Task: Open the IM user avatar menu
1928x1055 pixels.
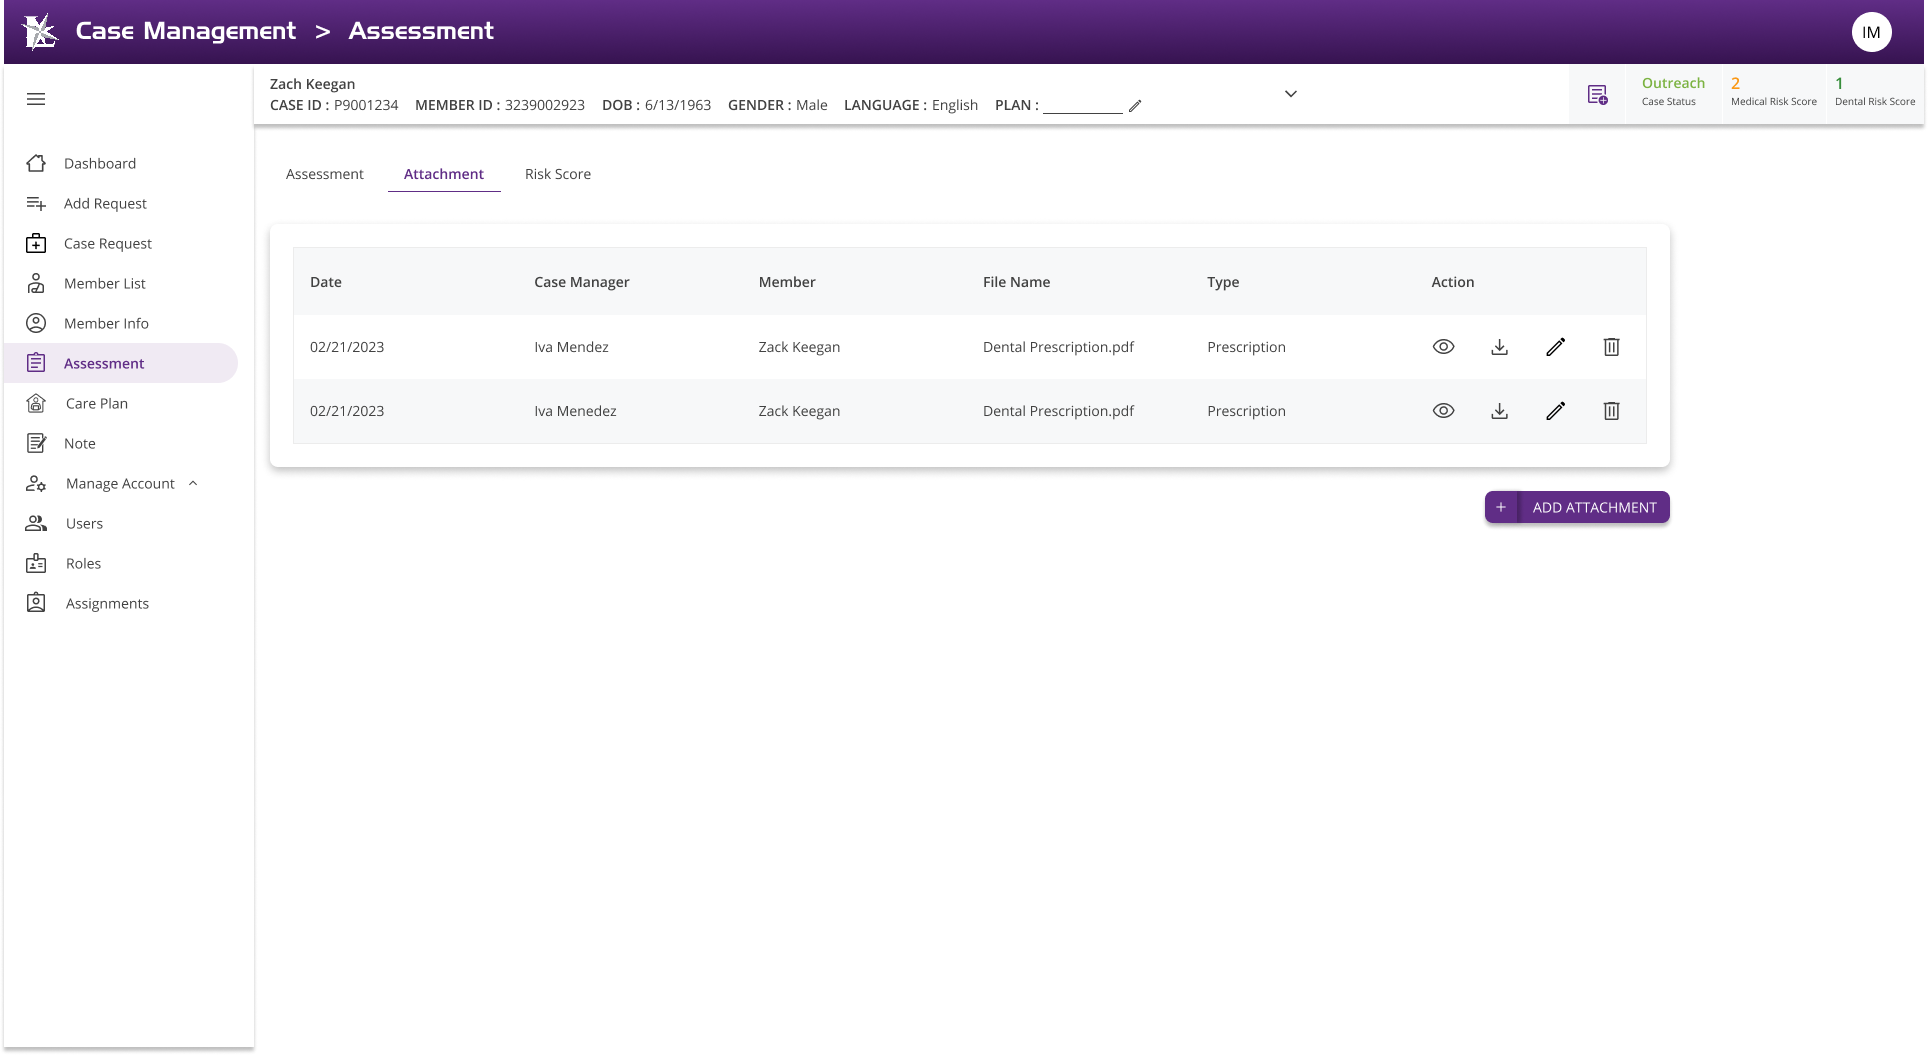Action: (1871, 32)
